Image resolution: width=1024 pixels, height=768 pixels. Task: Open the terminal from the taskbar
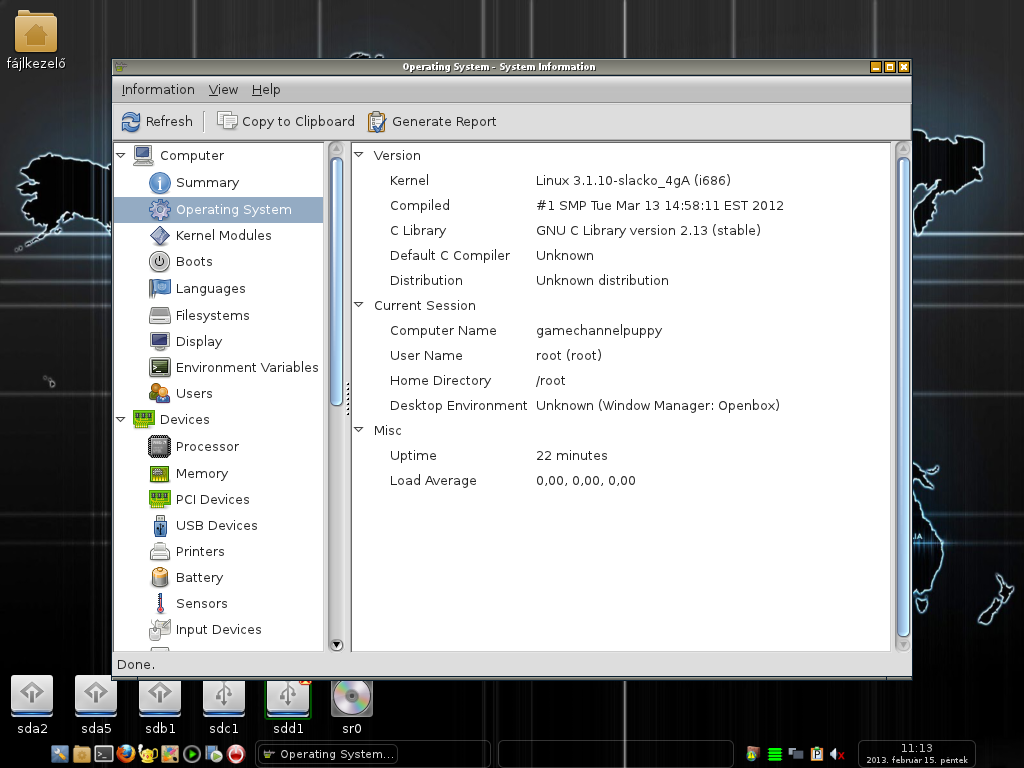click(103, 754)
